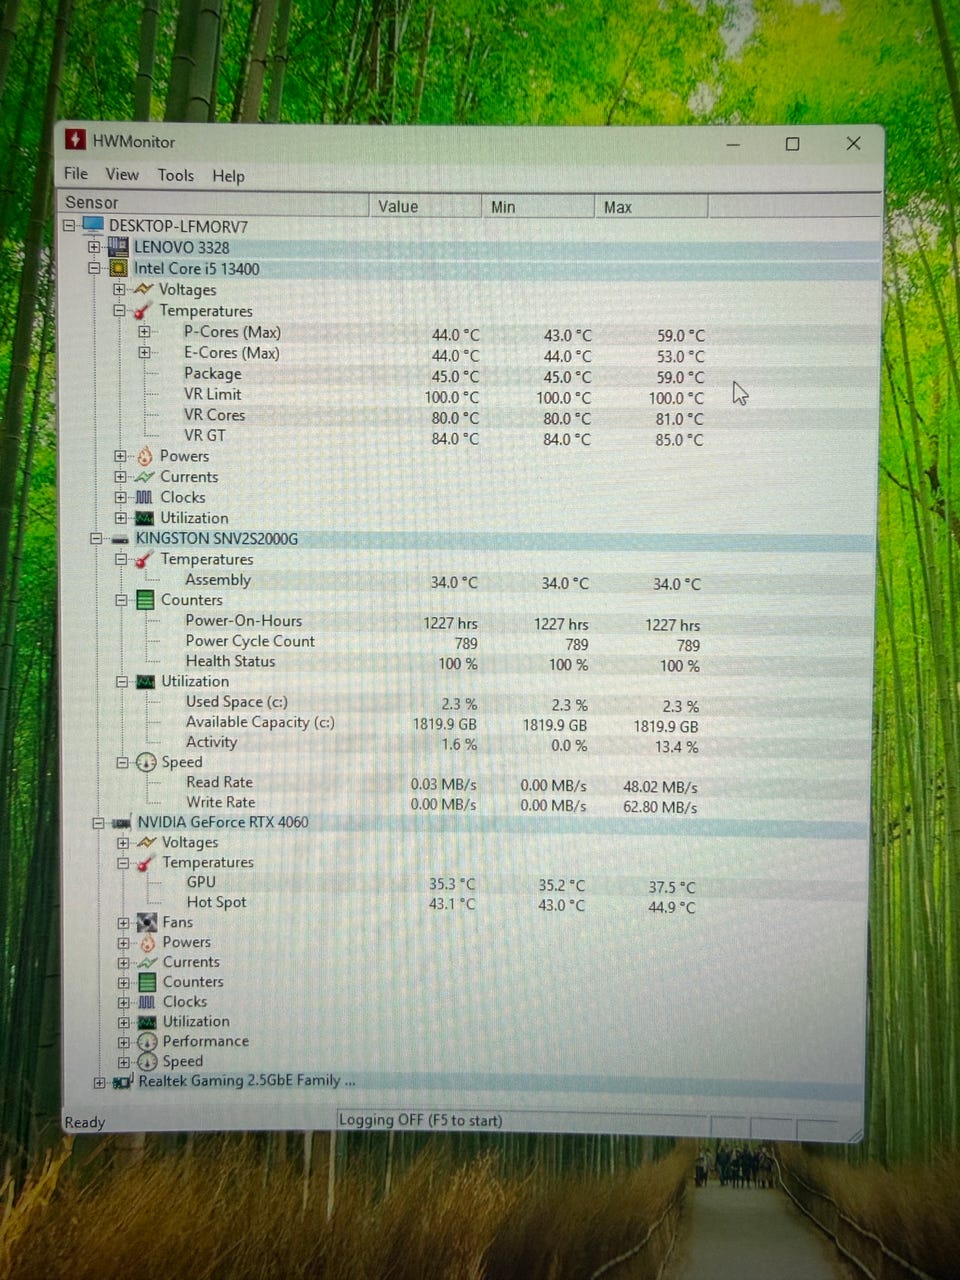Collapse the NVIDIA GeForce RTX 4060 node
This screenshot has width=960, height=1280.
click(98, 823)
